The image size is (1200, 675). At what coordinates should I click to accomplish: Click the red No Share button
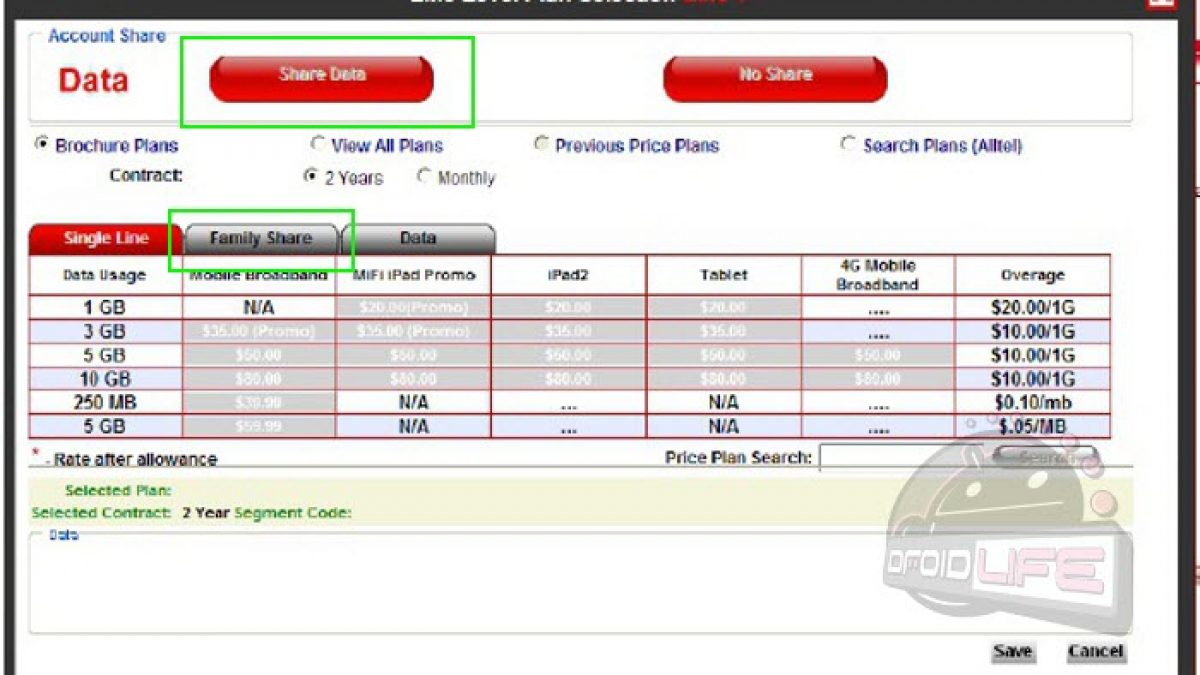tap(775, 78)
